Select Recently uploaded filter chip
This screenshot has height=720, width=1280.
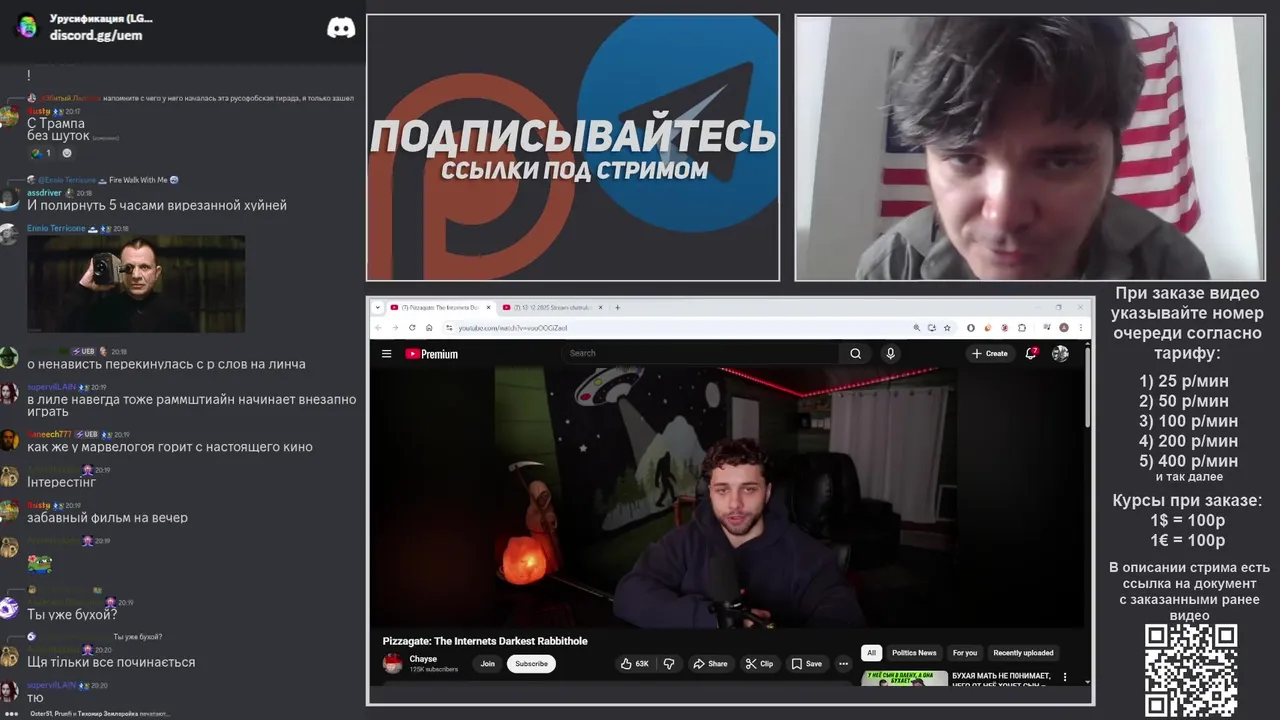click(1023, 653)
